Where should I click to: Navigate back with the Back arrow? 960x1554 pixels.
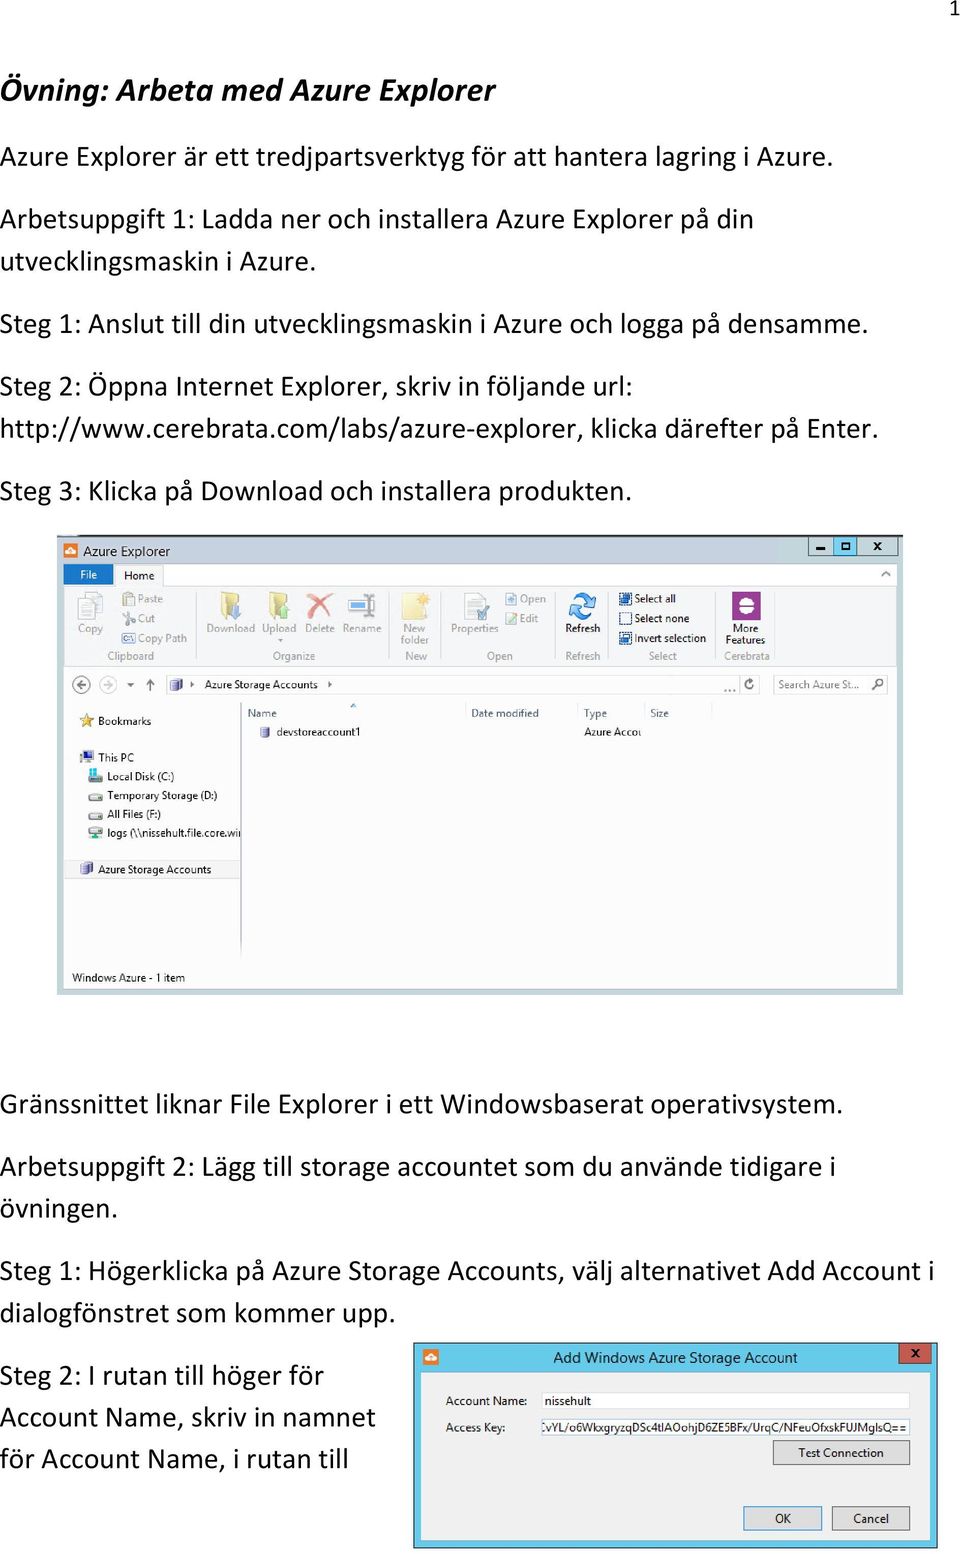(x=82, y=685)
